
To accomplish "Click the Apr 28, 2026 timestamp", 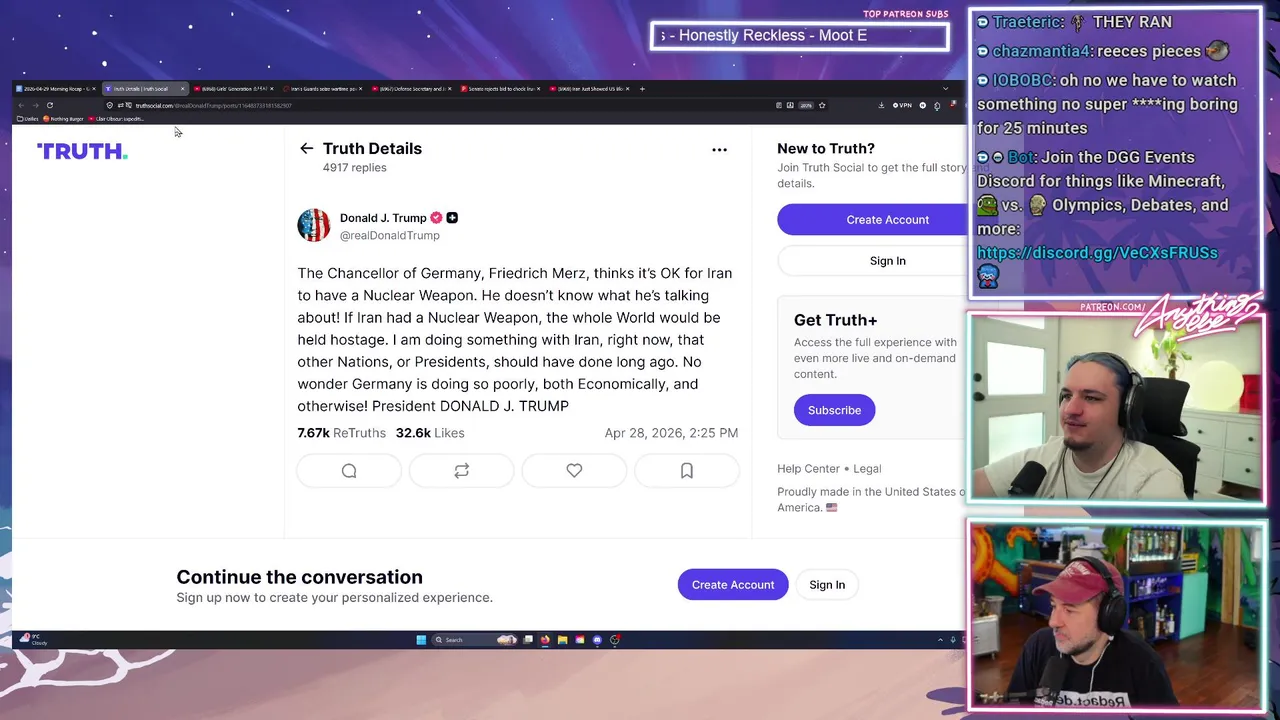I will point(671,433).
